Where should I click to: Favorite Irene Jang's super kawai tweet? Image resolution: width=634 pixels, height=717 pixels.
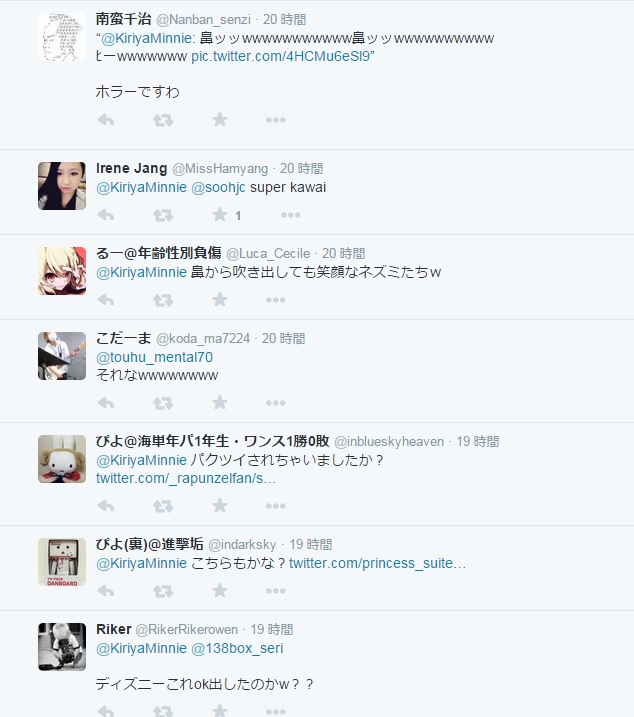click(220, 214)
